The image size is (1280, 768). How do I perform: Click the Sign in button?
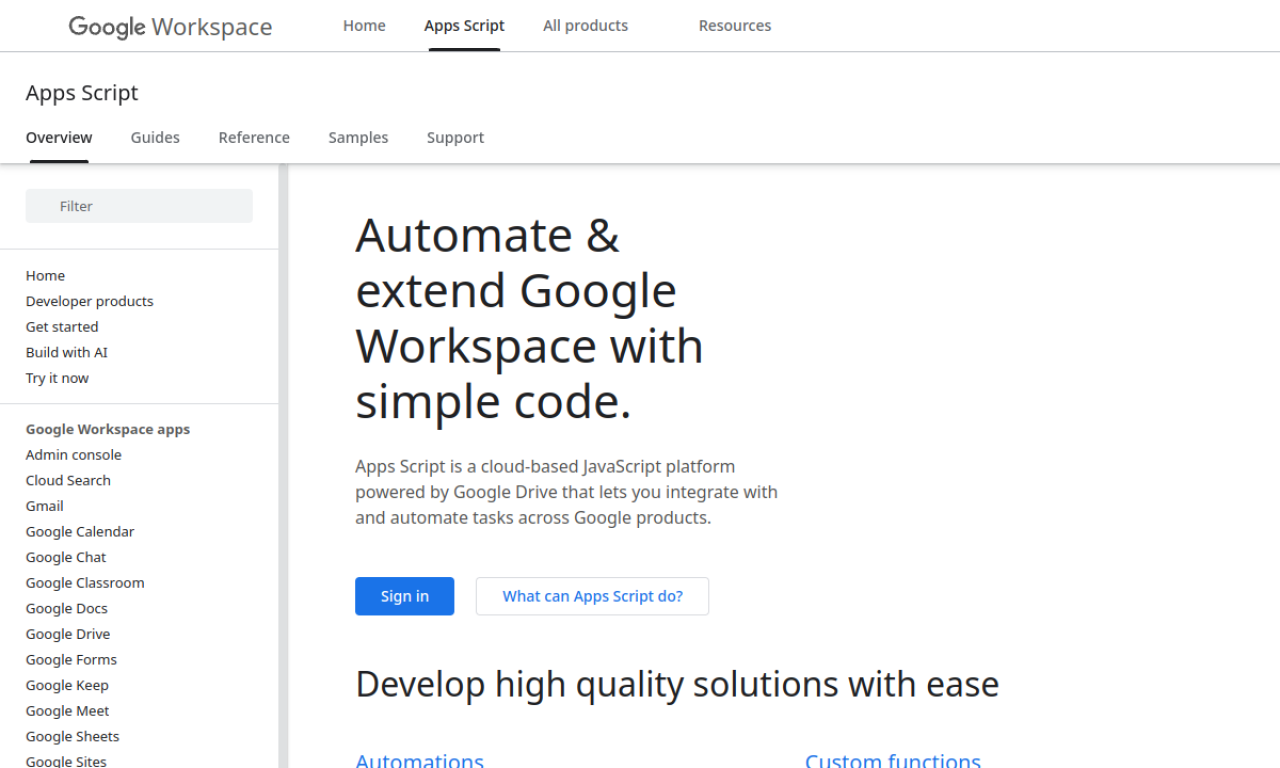[x=404, y=596]
